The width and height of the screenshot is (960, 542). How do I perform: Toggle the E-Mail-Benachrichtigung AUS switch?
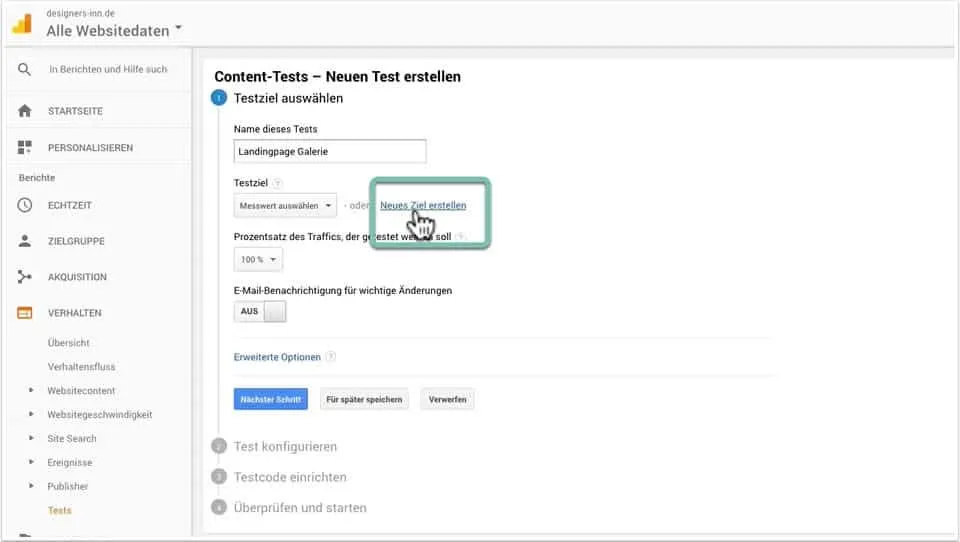260,311
